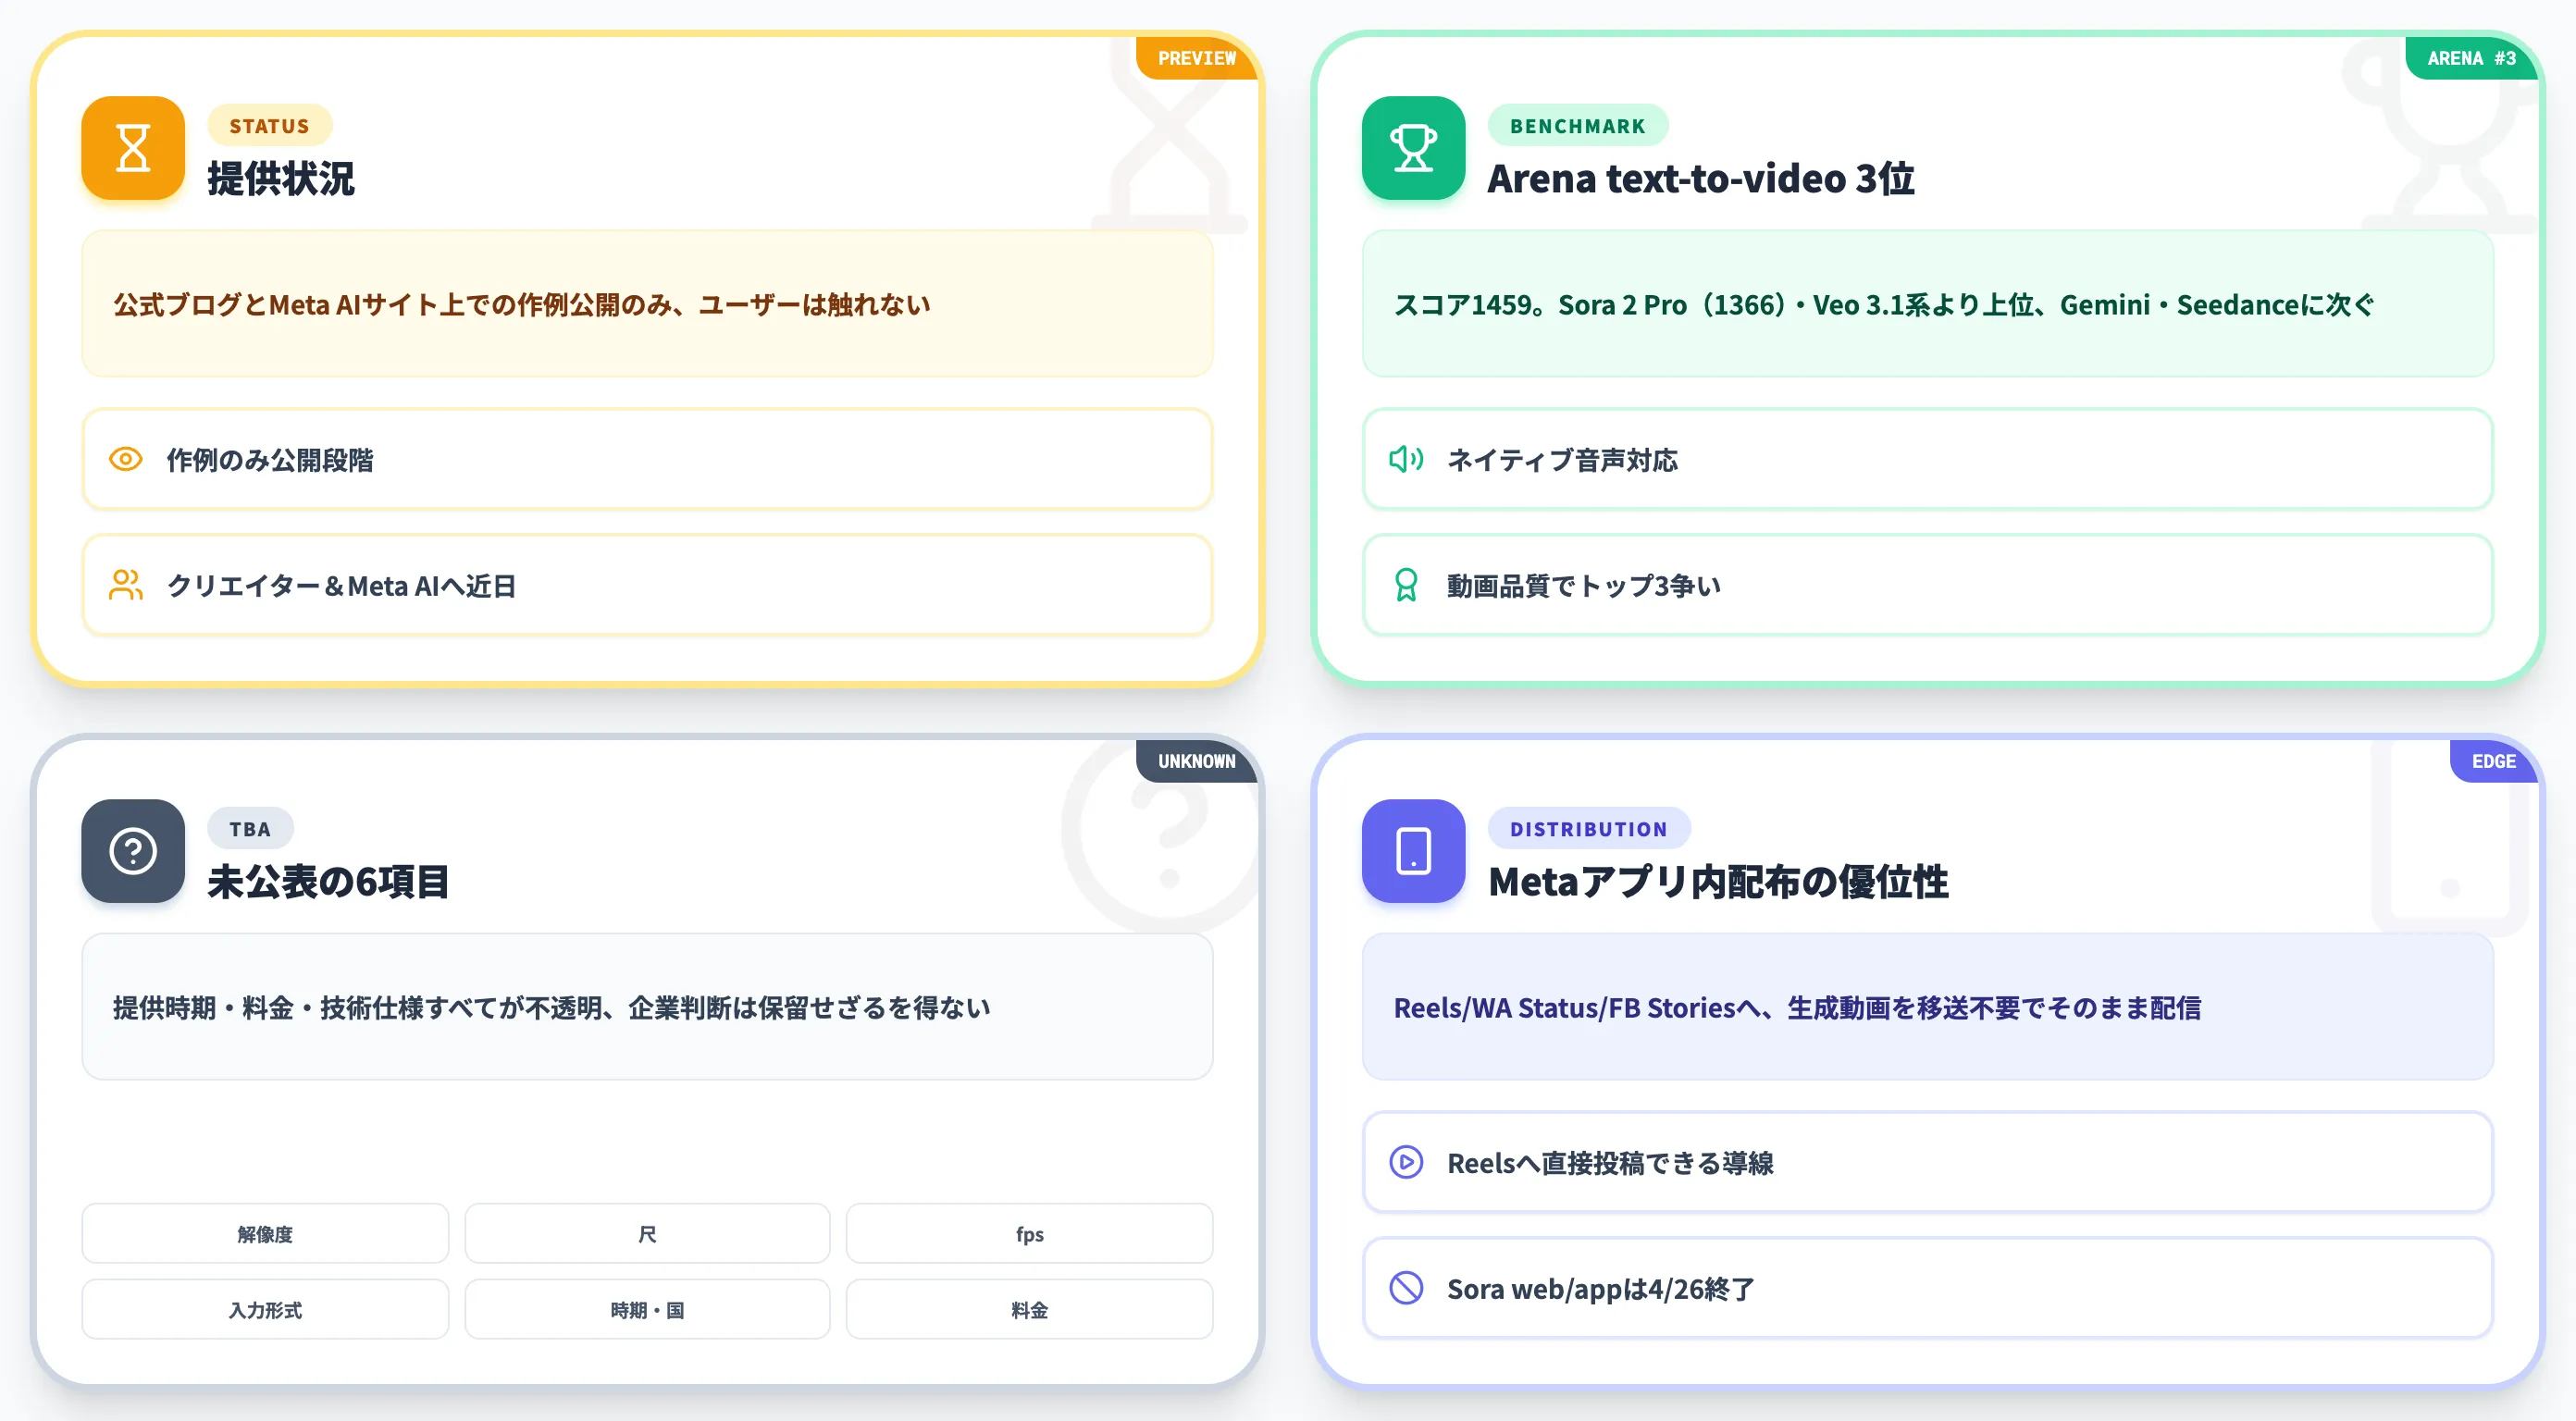Click the award ribbon icon beside 動画品質
2576x1421 pixels.
click(1406, 585)
